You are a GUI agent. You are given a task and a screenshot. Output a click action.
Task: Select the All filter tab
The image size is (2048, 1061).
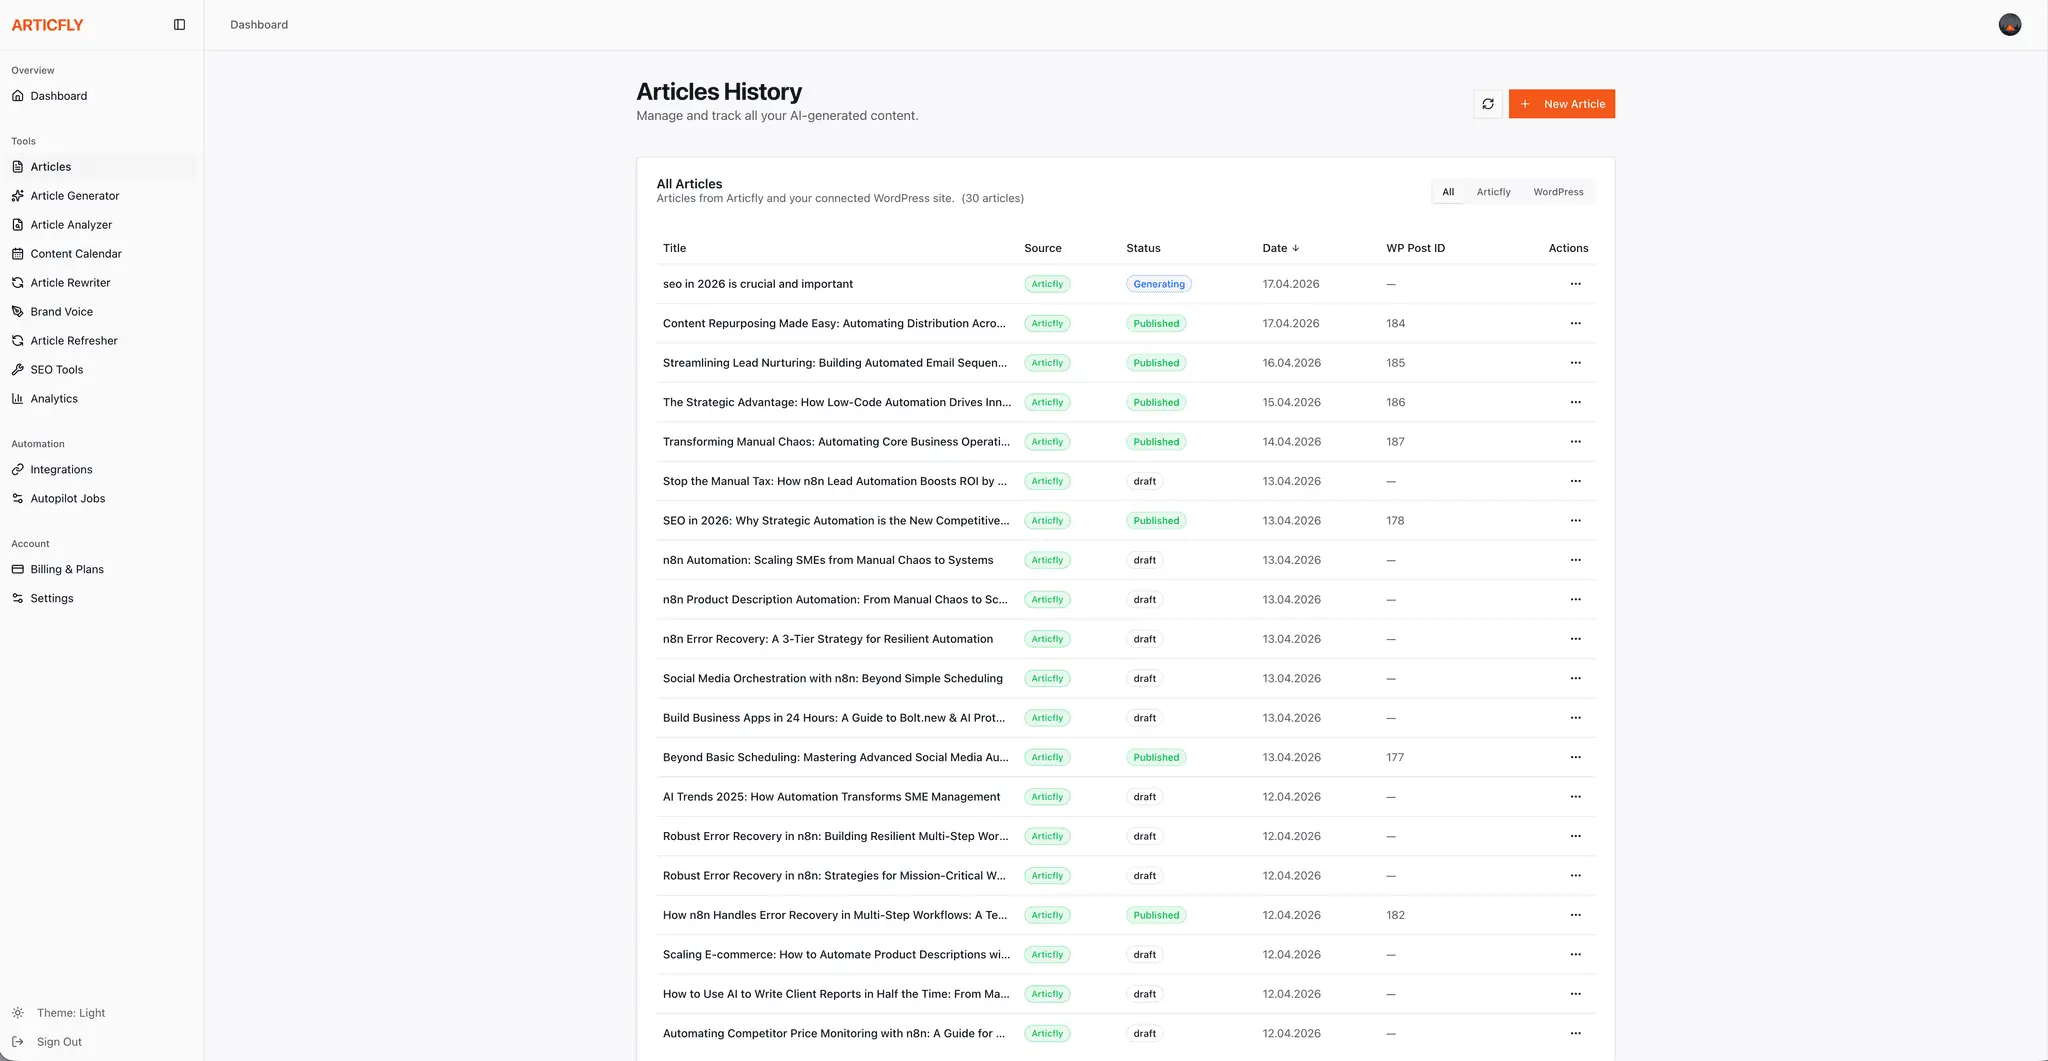[1448, 192]
